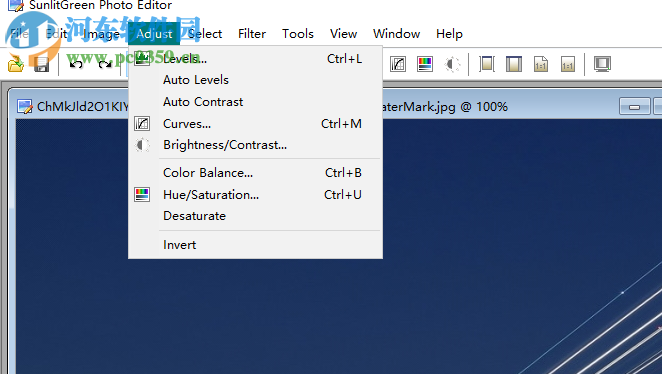Click the Curves toolbar icon
The image size is (662, 374).
(398, 64)
